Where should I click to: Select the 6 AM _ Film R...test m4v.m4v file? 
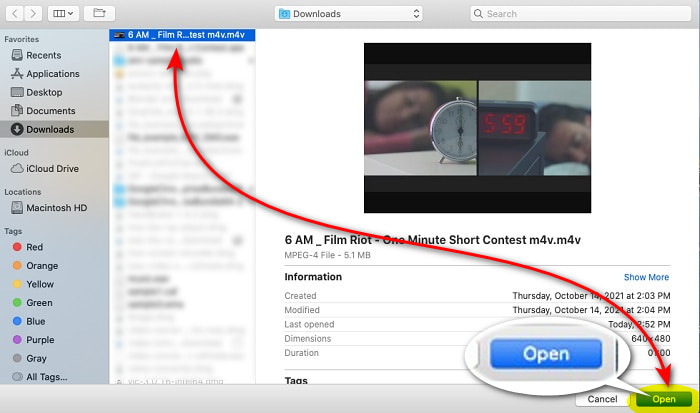(x=182, y=35)
